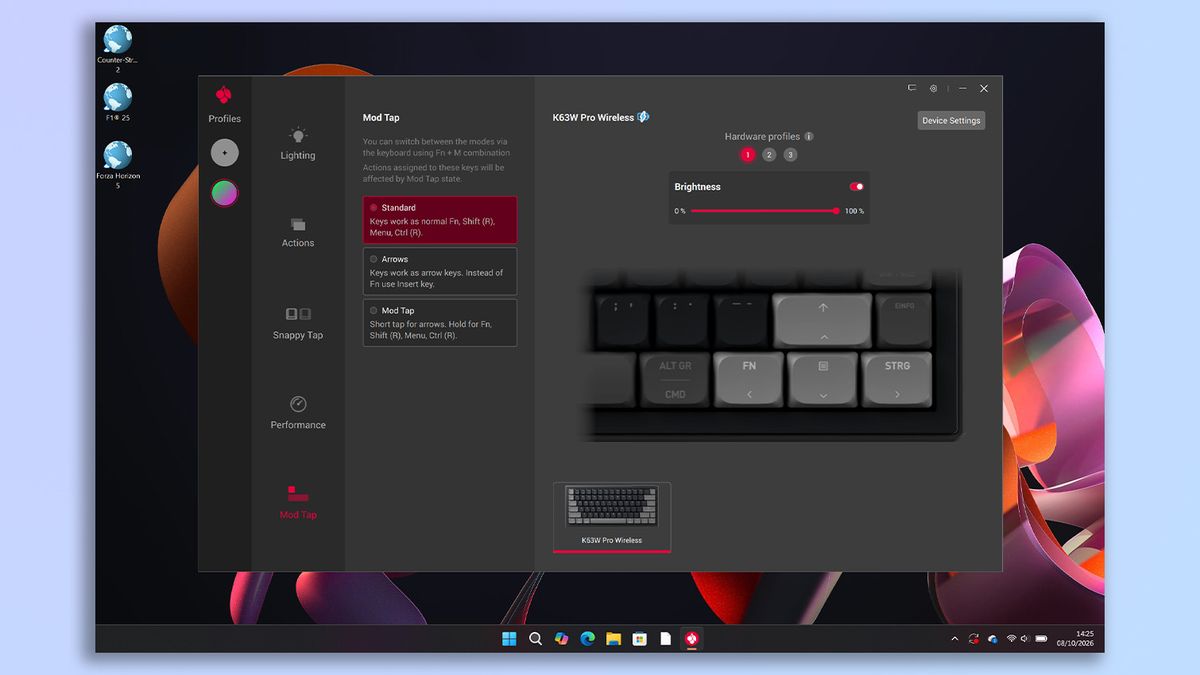Click the "Mod Tap" panel heading
The width and height of the screenshot is (1200, 675).
[381, 118]
